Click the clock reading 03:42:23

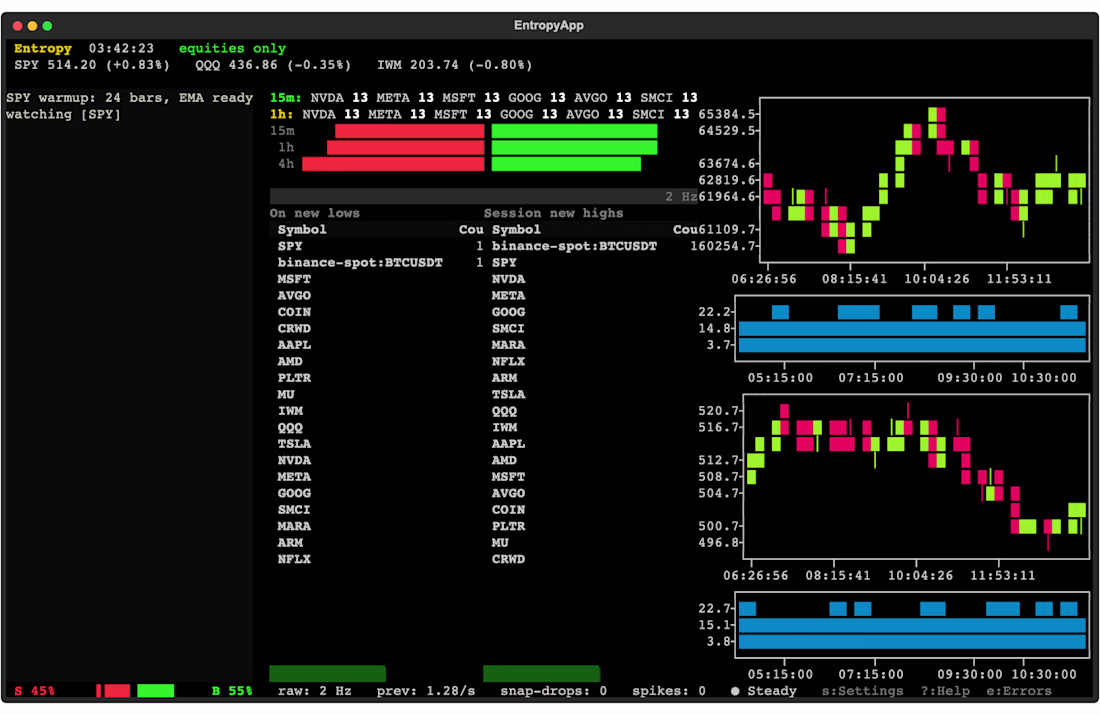point(121,48)
